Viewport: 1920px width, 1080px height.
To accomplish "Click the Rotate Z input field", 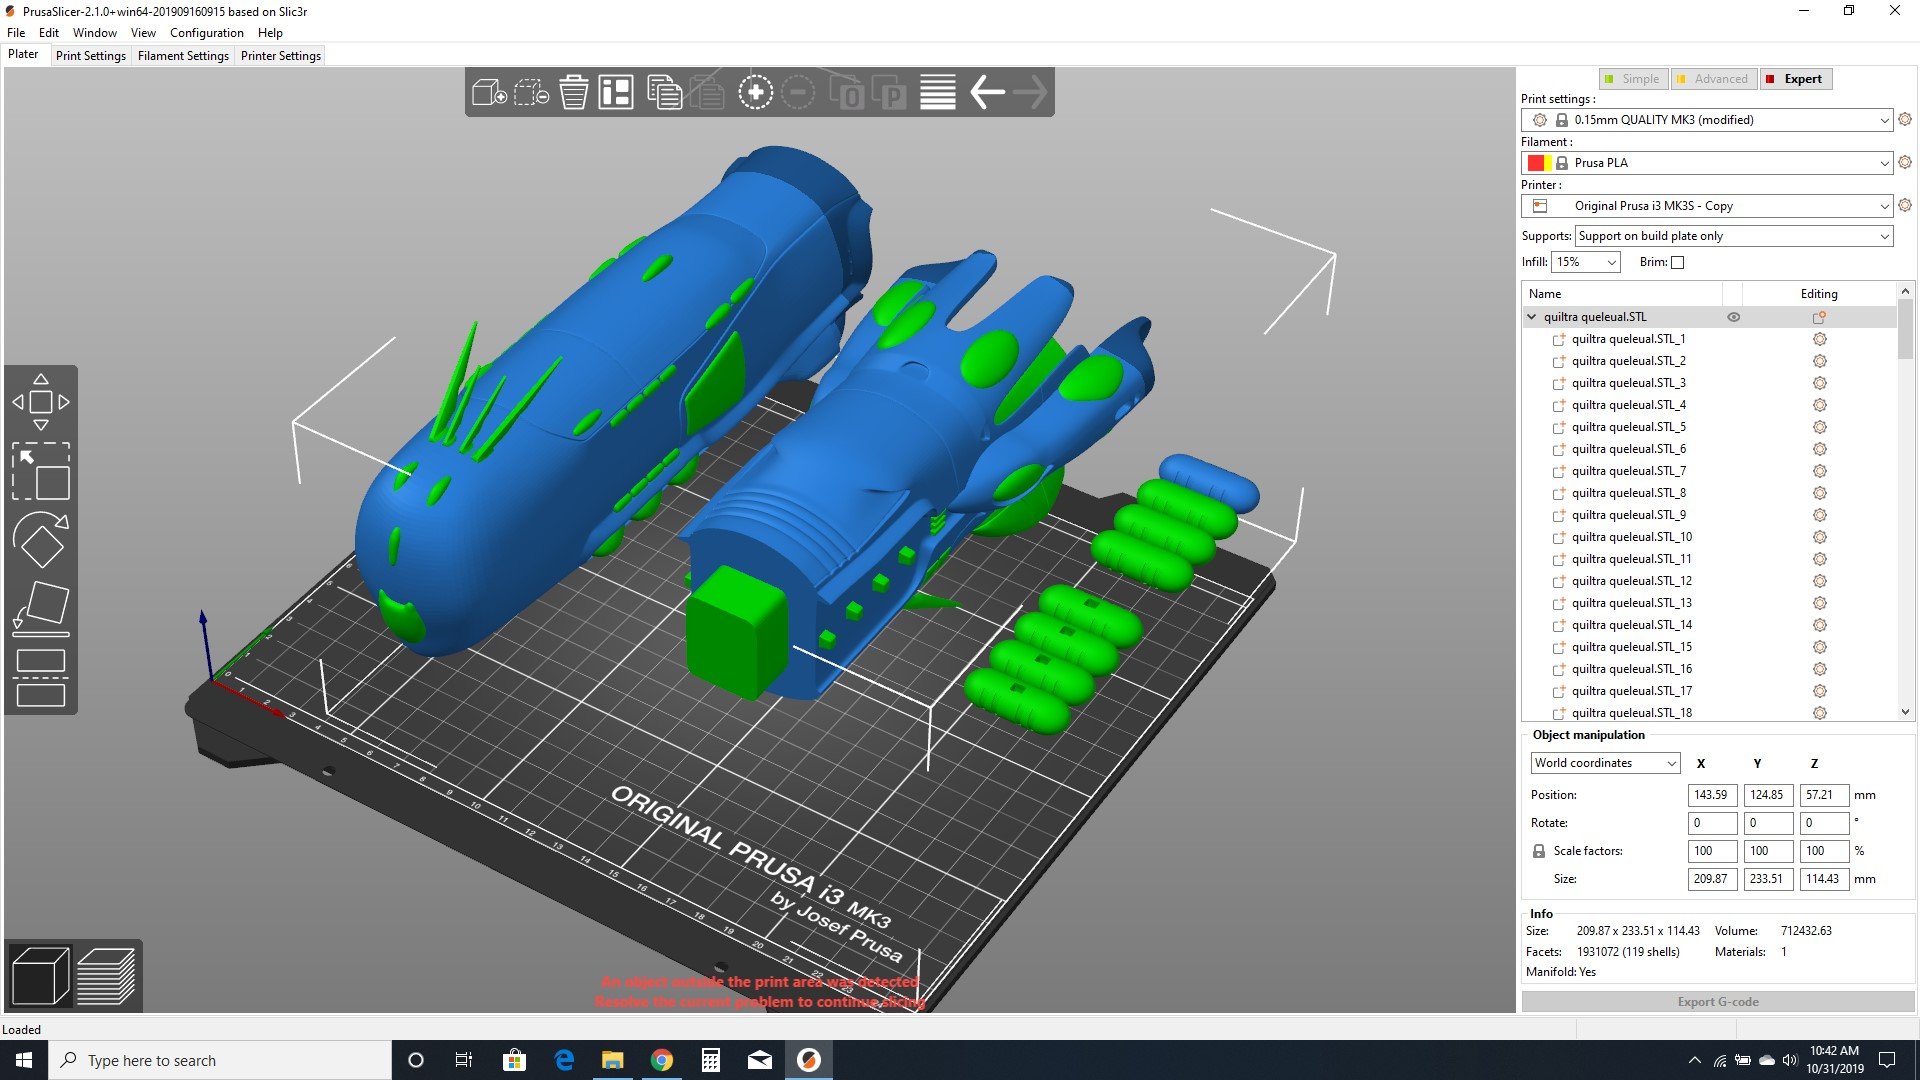I will (x=1824, y=823).
